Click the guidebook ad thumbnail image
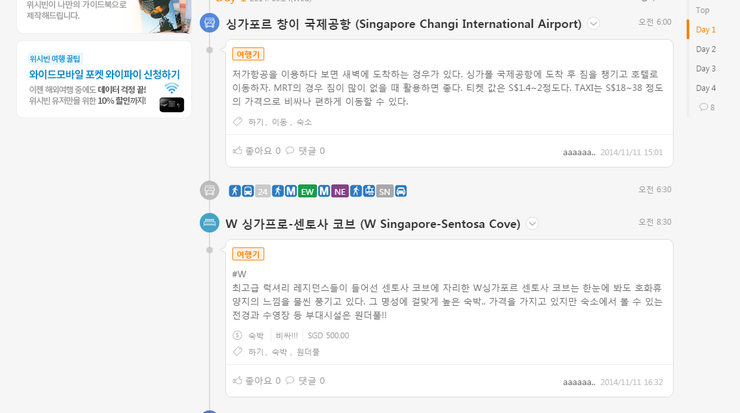This screenshot has width=740, height=413. click(x=165, y=16)
